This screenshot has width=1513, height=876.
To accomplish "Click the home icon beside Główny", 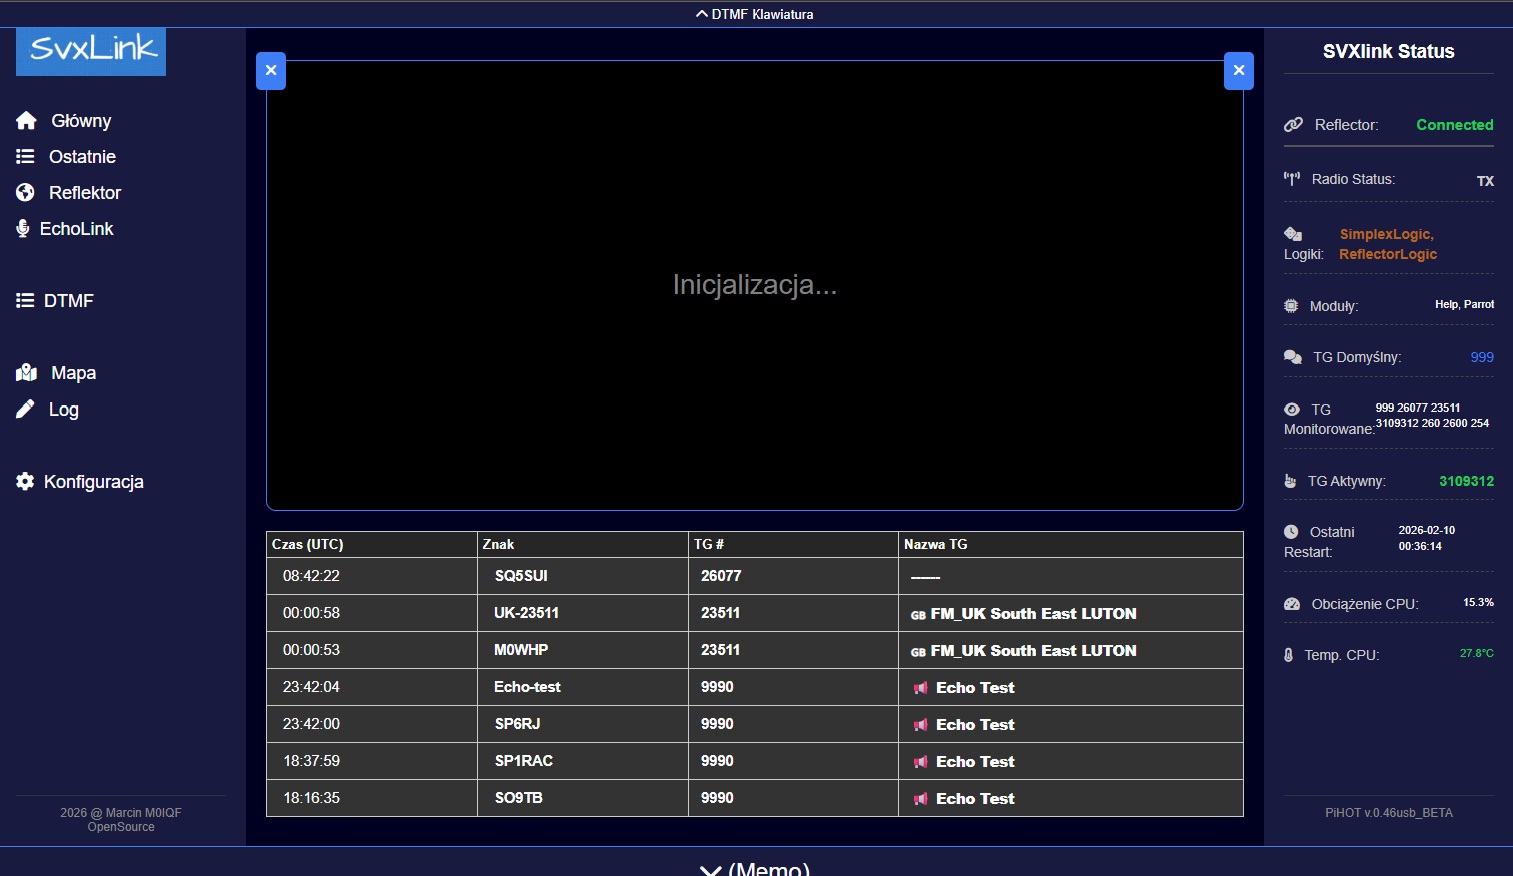I will tap(26, 121).
